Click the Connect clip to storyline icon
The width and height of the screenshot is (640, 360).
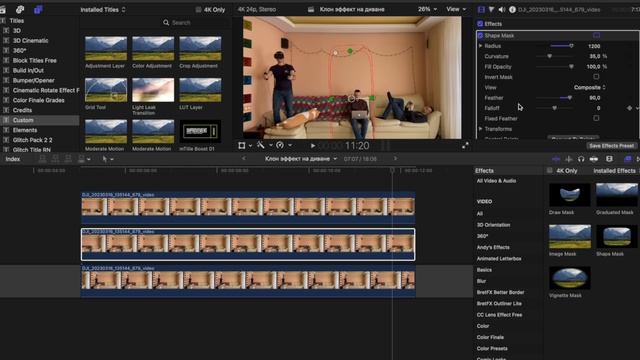42,159
